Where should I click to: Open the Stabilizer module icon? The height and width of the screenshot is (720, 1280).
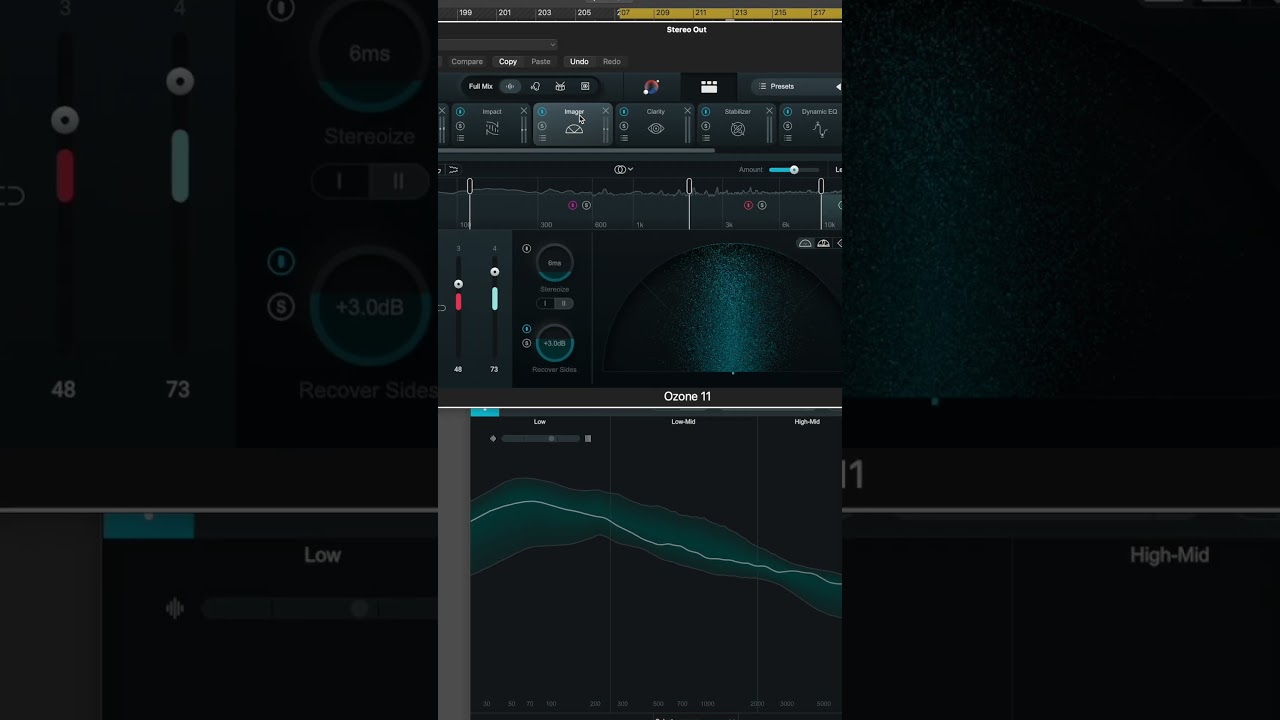[738, 129]
